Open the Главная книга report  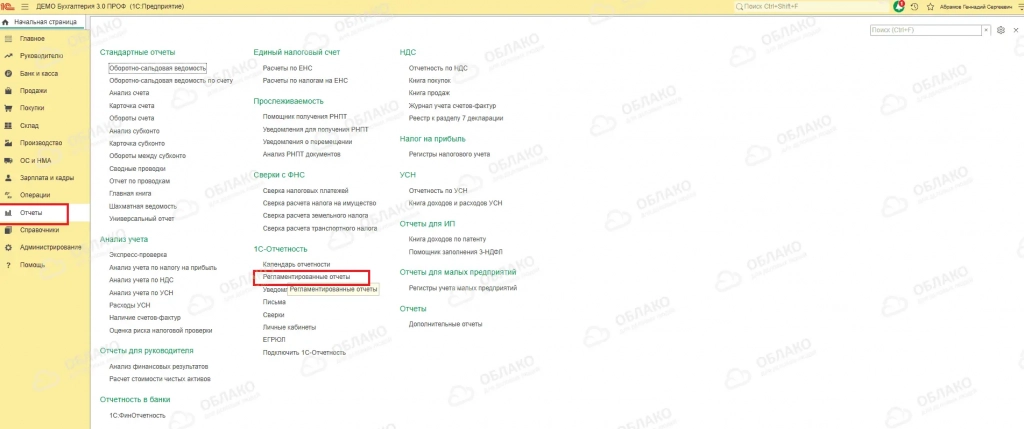[x=131, y=193]
